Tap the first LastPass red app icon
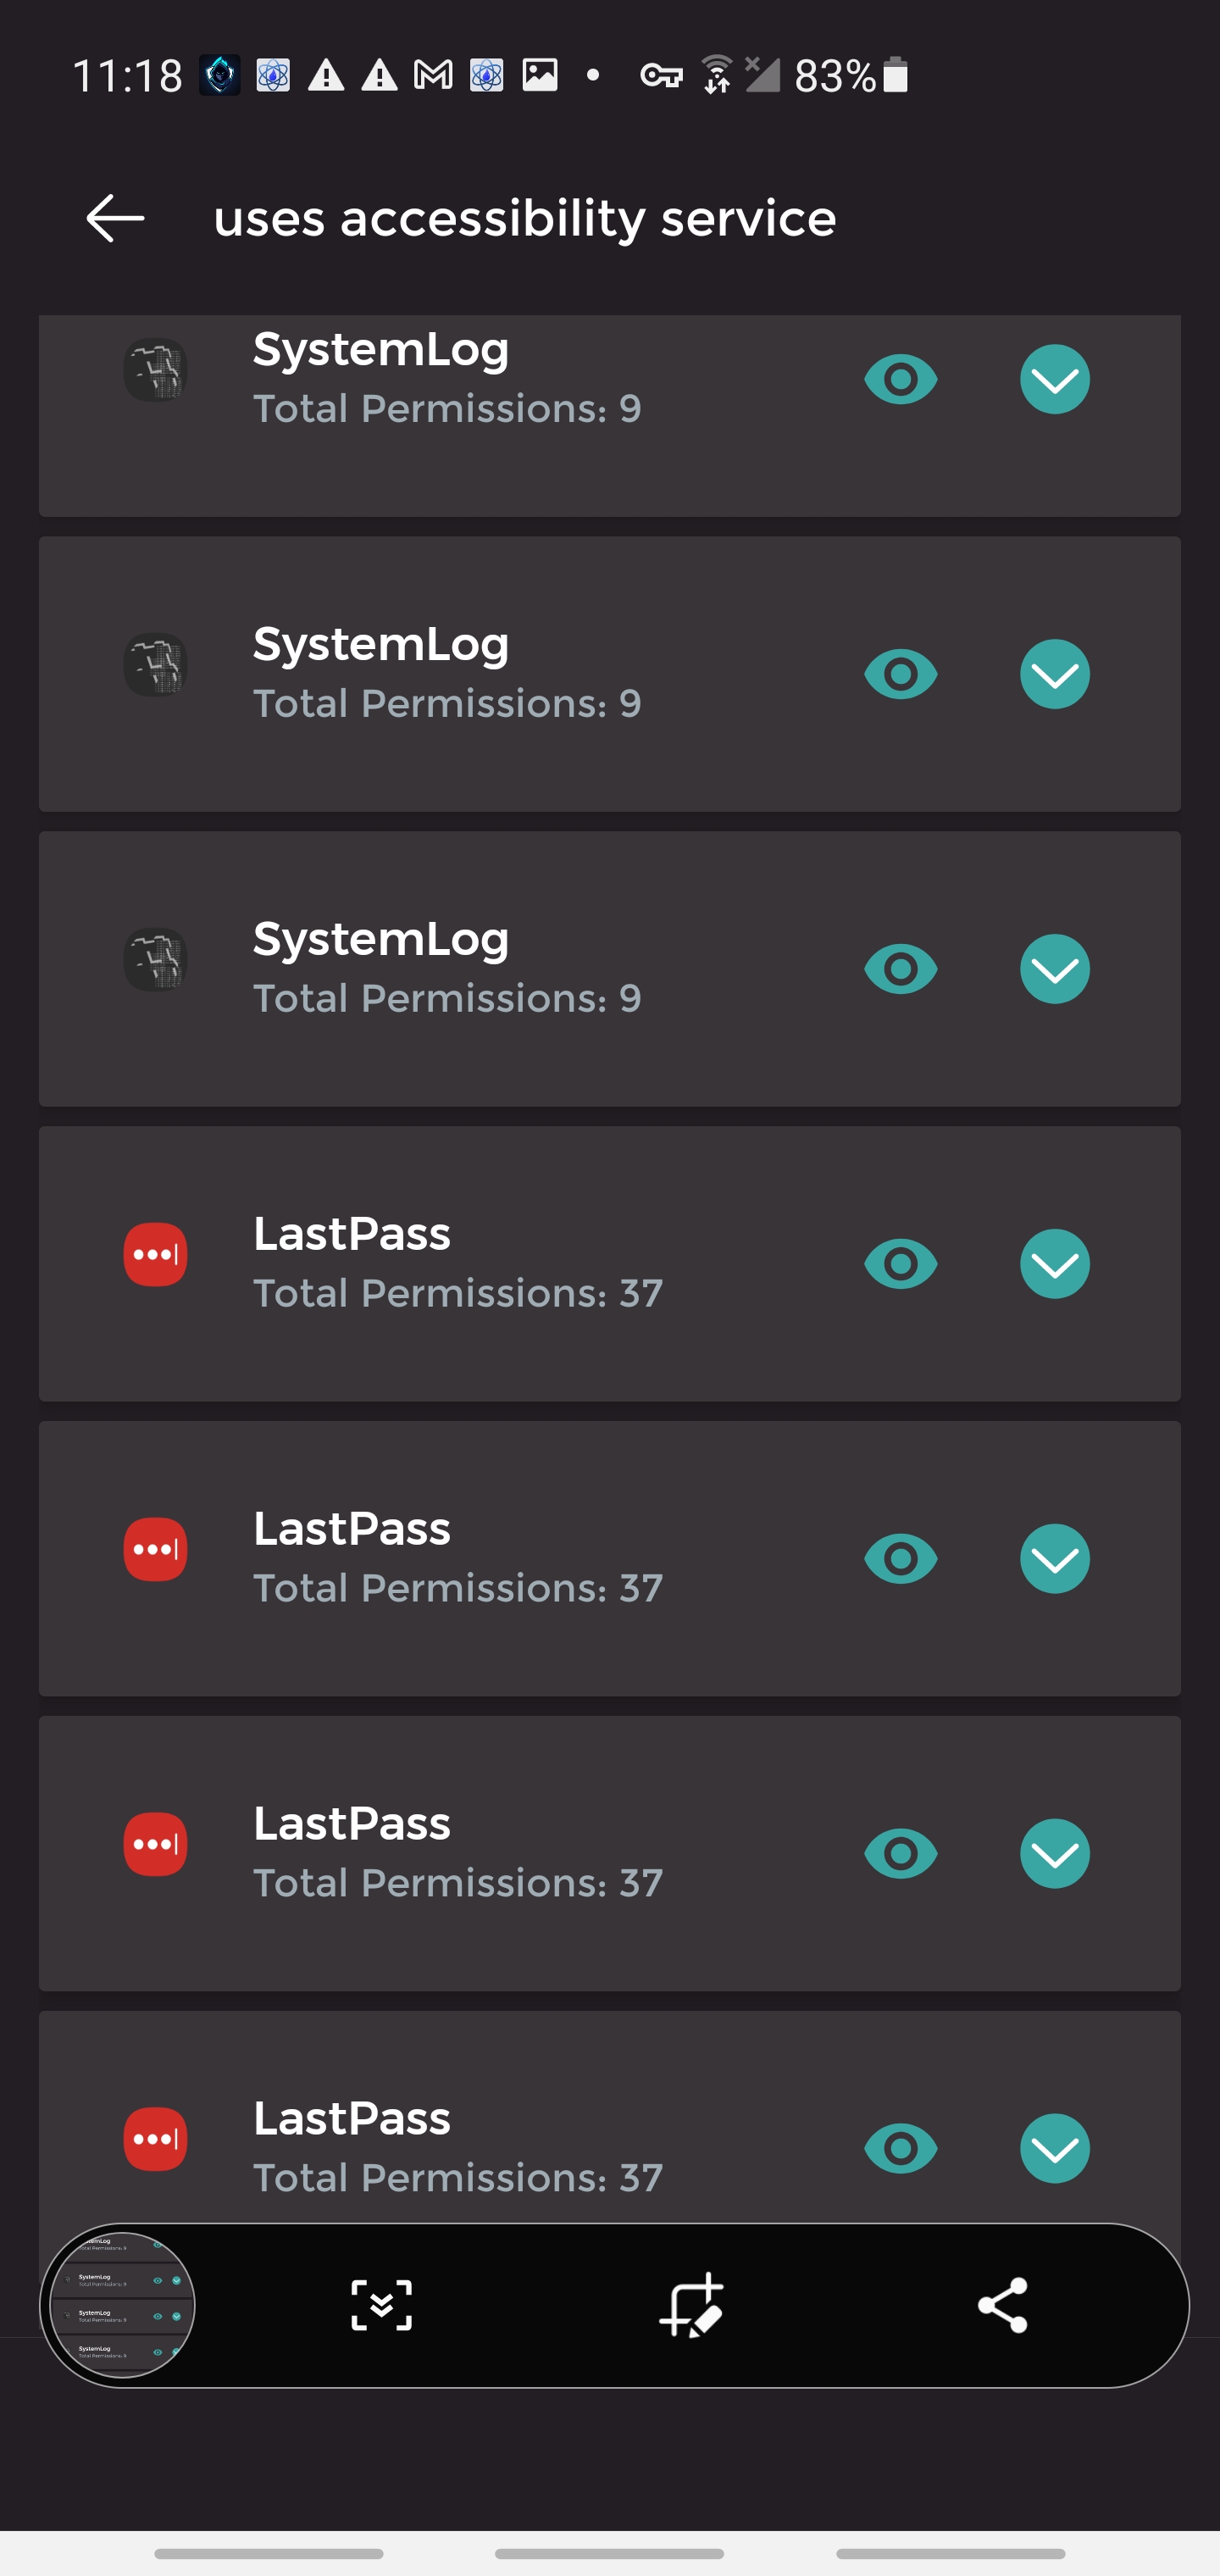Viewport: 1220px width, 2576px height. tap(155, 1254)
